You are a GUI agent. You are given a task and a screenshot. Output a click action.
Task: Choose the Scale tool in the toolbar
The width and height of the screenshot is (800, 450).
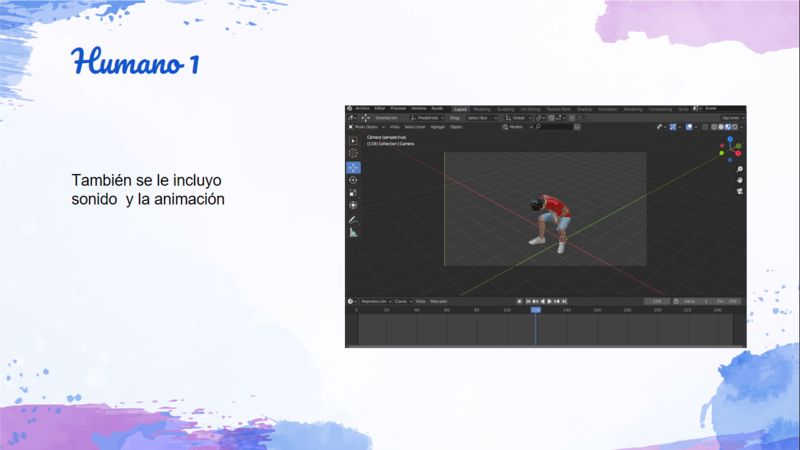point(353,193)
